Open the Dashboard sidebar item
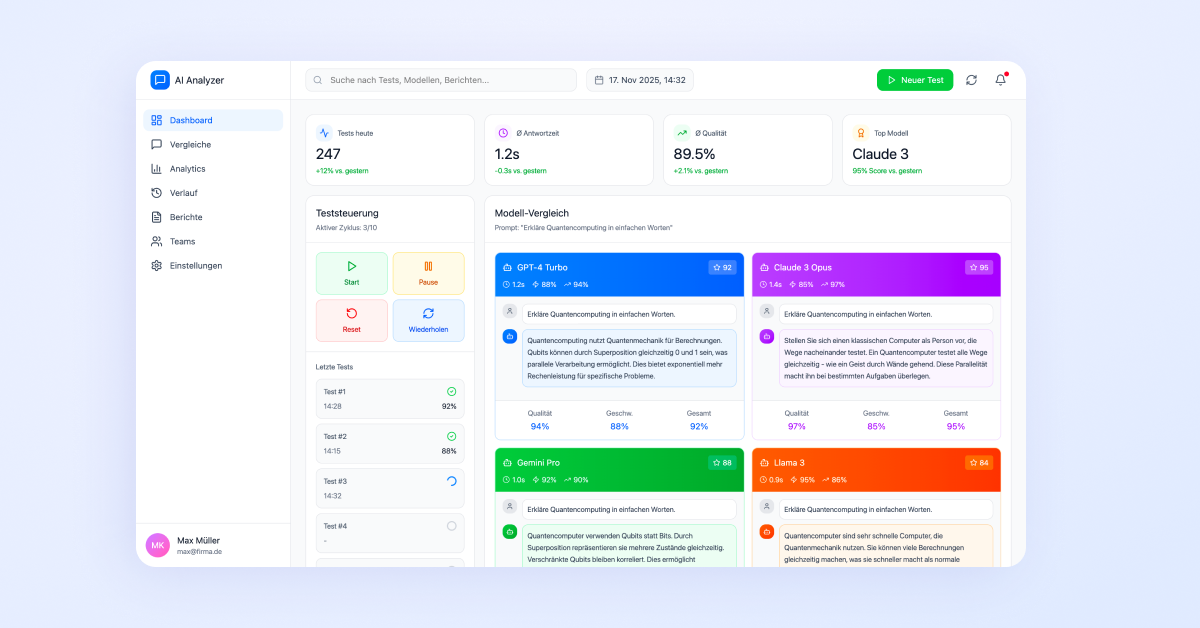Image resolution: width=1200 pixels, height=628 pixels. [x=213, y=120]
